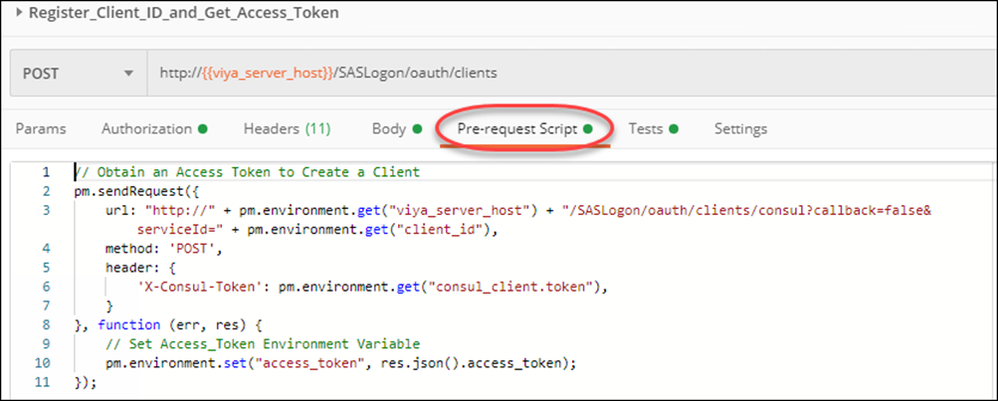The image size is (998, 401).
Task: Switch to the Tests tab
Action: tap(645, 129)
